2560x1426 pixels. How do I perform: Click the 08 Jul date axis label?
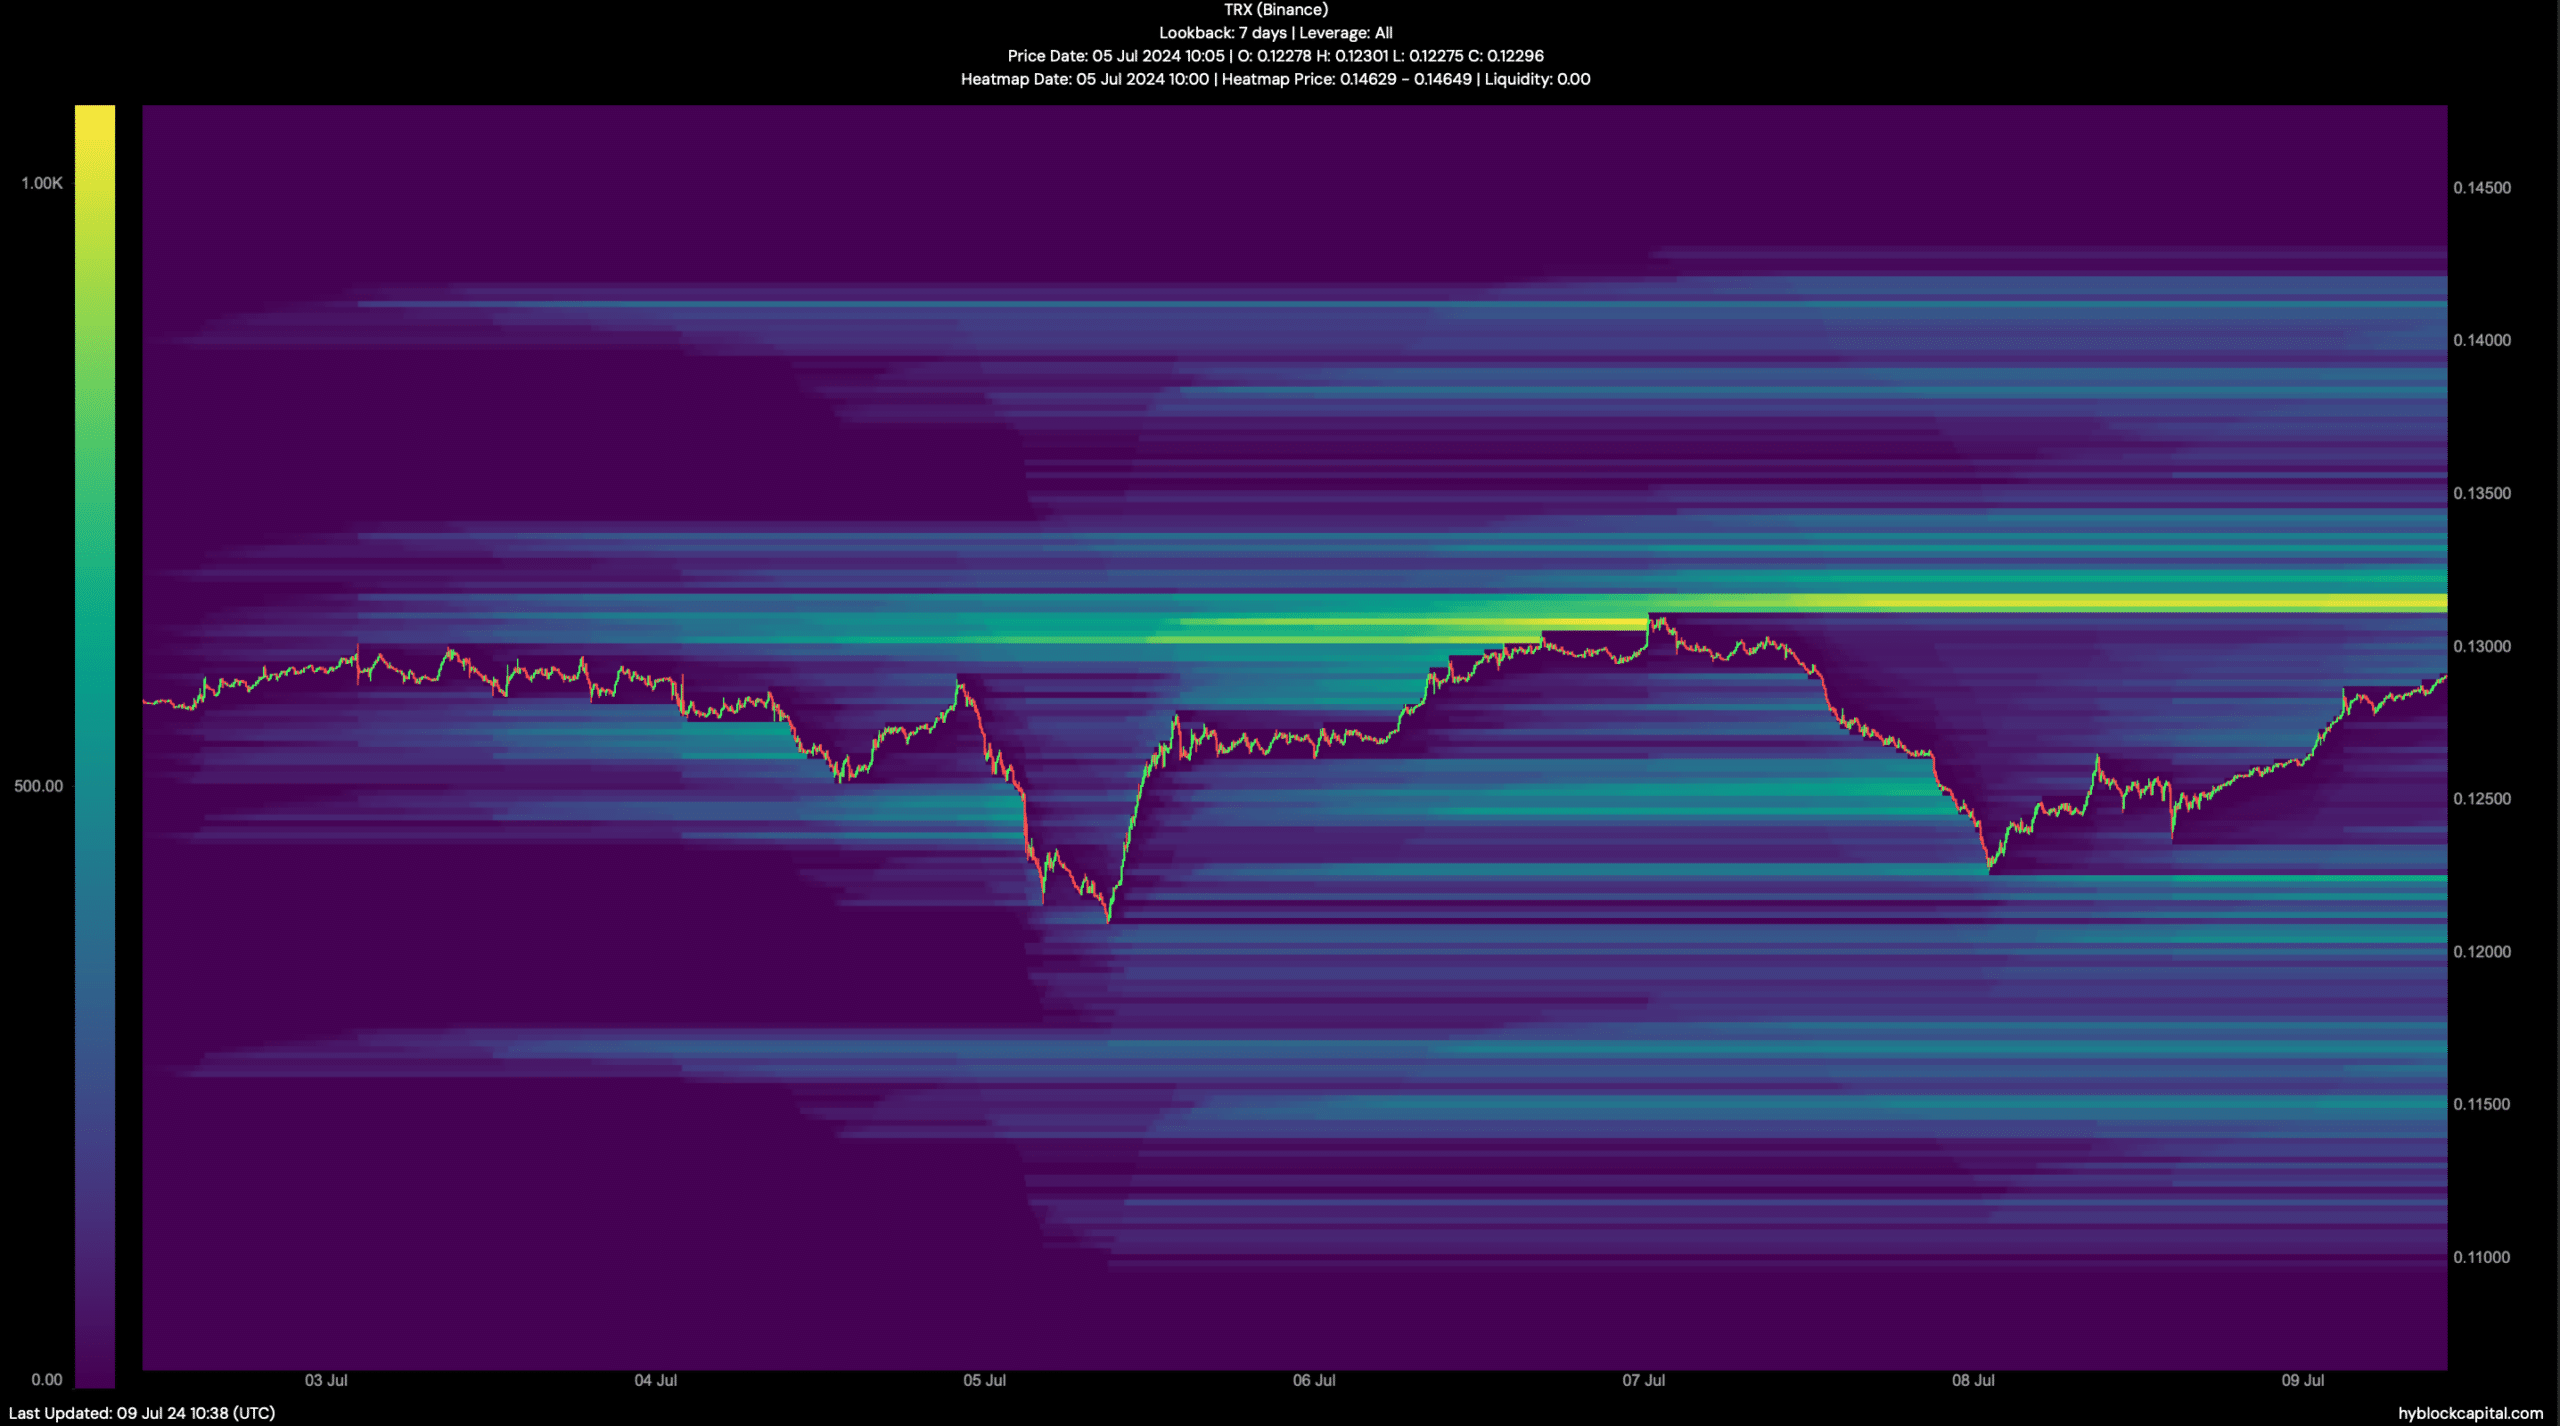[x=1973, y=1380]
